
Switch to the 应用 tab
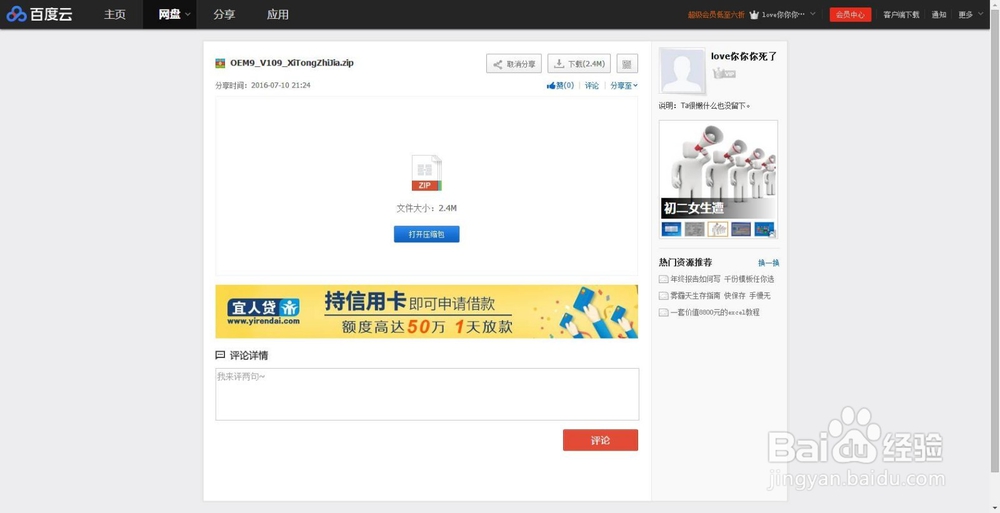[x=277, y=14]
